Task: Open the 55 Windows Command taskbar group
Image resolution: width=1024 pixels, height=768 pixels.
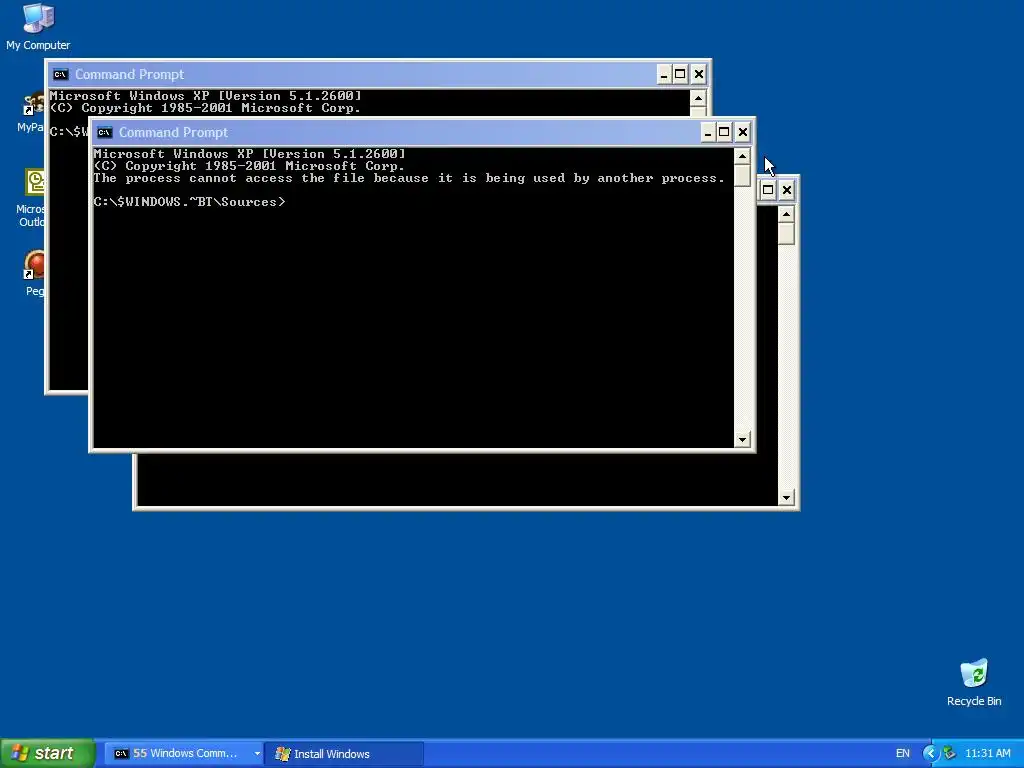Action: pyautogui.click(x=184, y=754)
